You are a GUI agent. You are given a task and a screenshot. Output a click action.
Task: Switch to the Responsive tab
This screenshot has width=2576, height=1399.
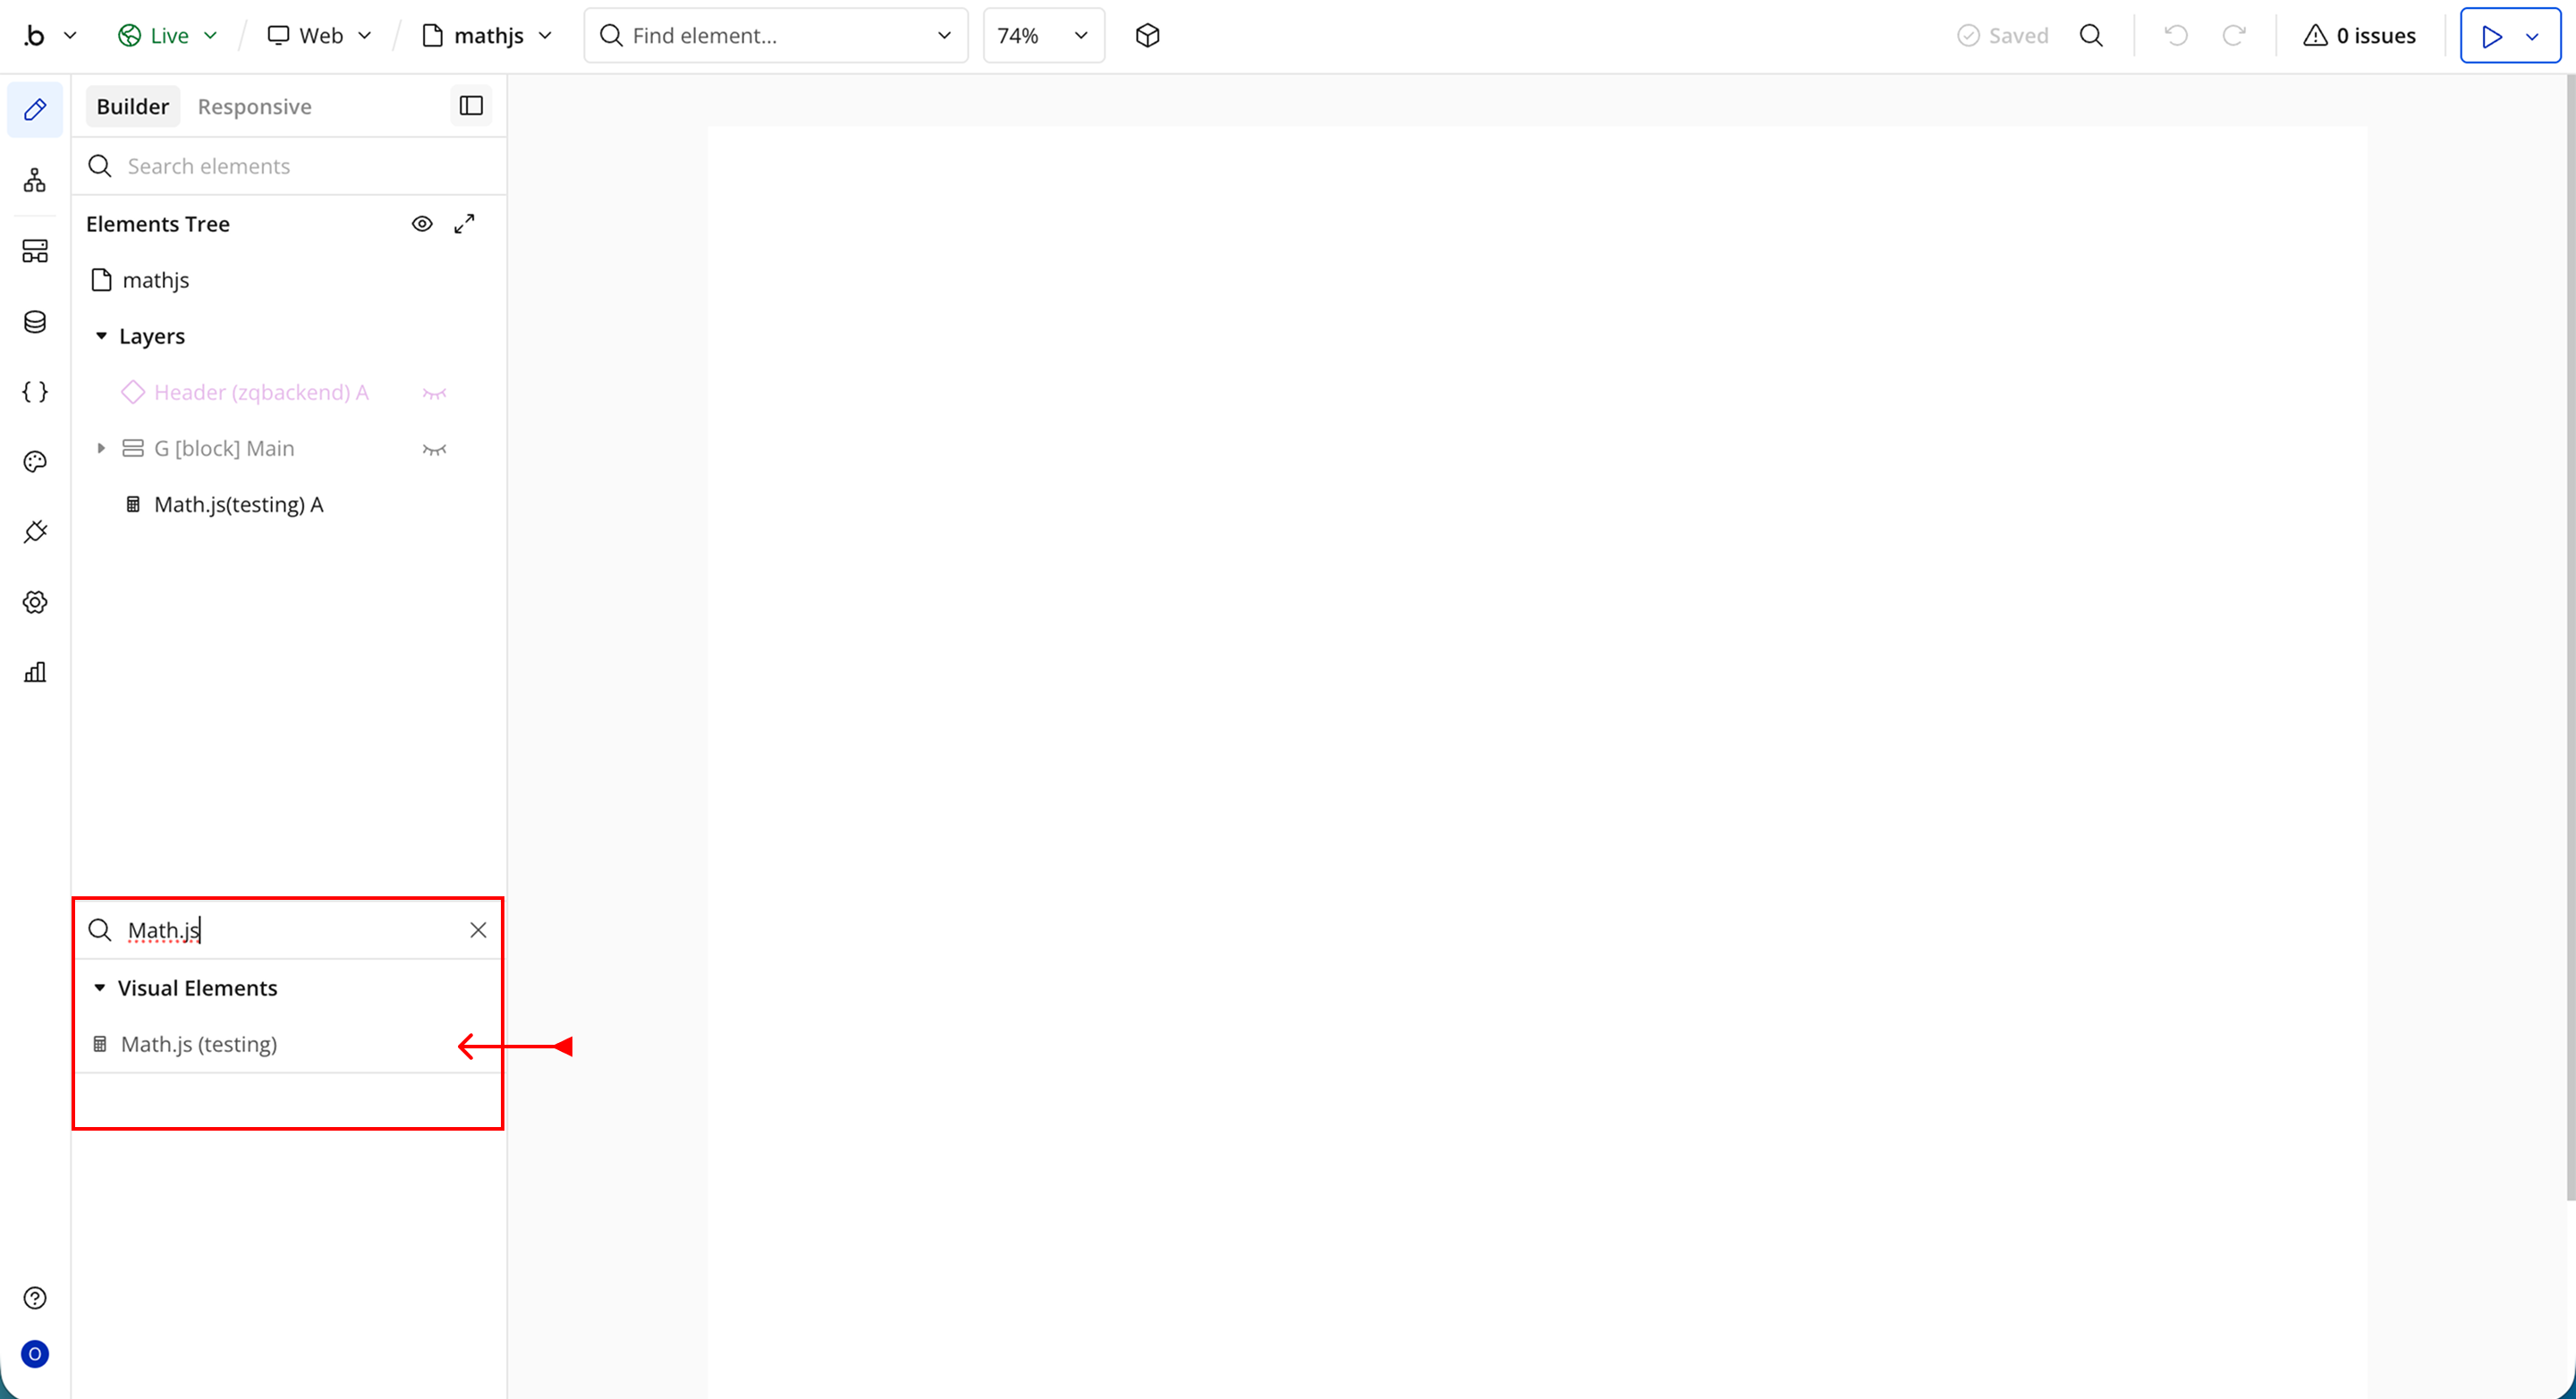[254, 107]
